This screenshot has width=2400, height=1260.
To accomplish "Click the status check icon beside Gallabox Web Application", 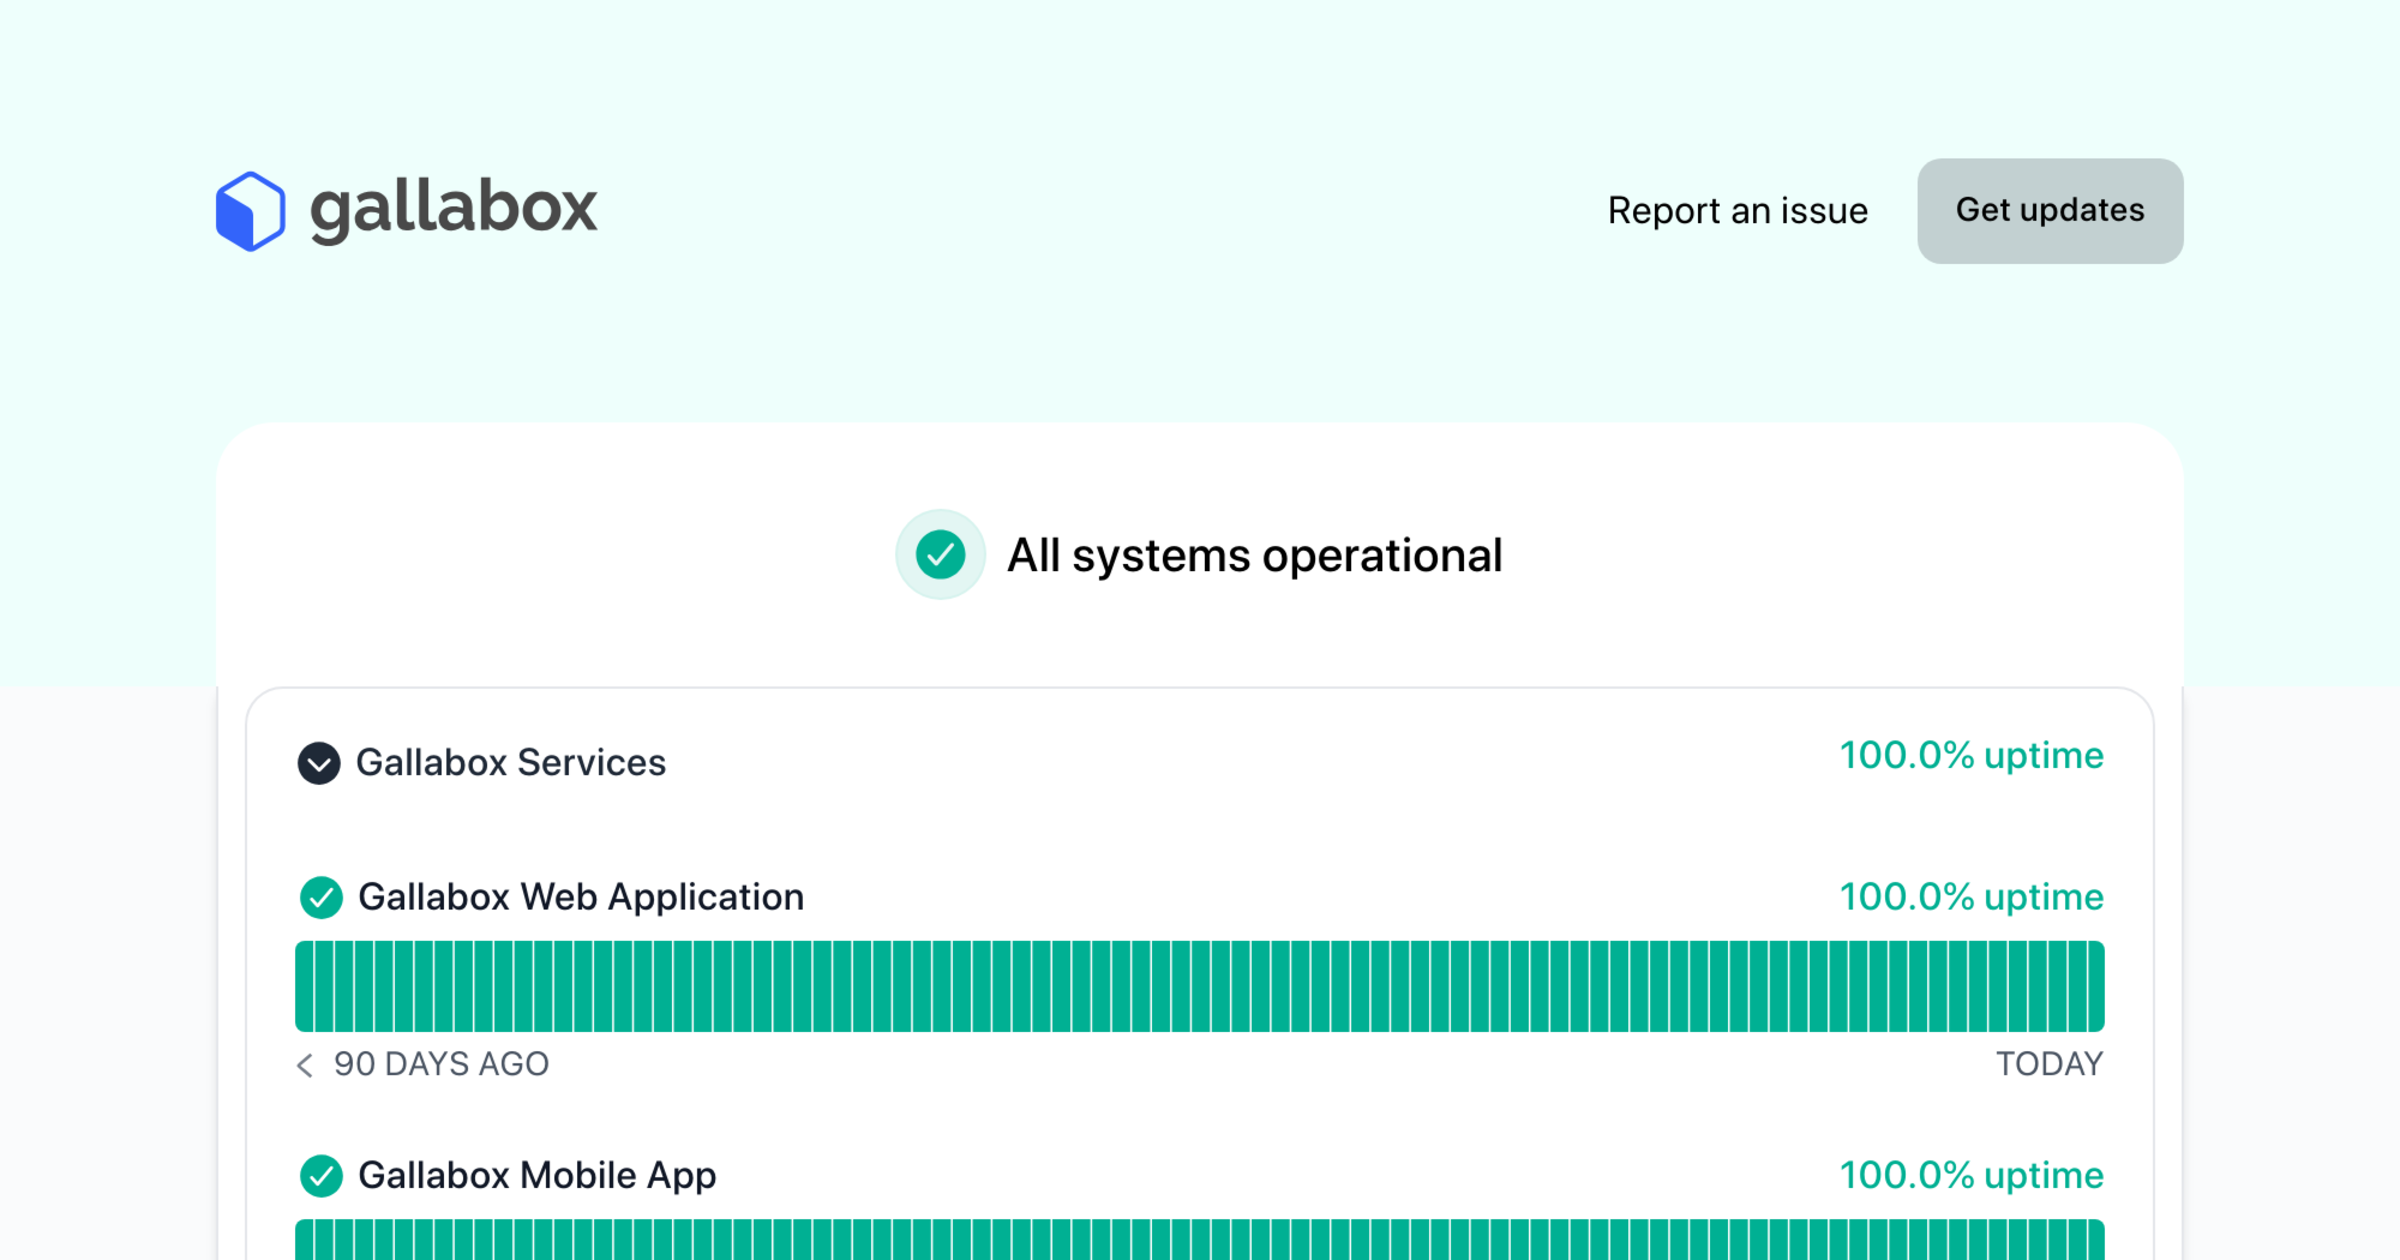I will point(321,897).
